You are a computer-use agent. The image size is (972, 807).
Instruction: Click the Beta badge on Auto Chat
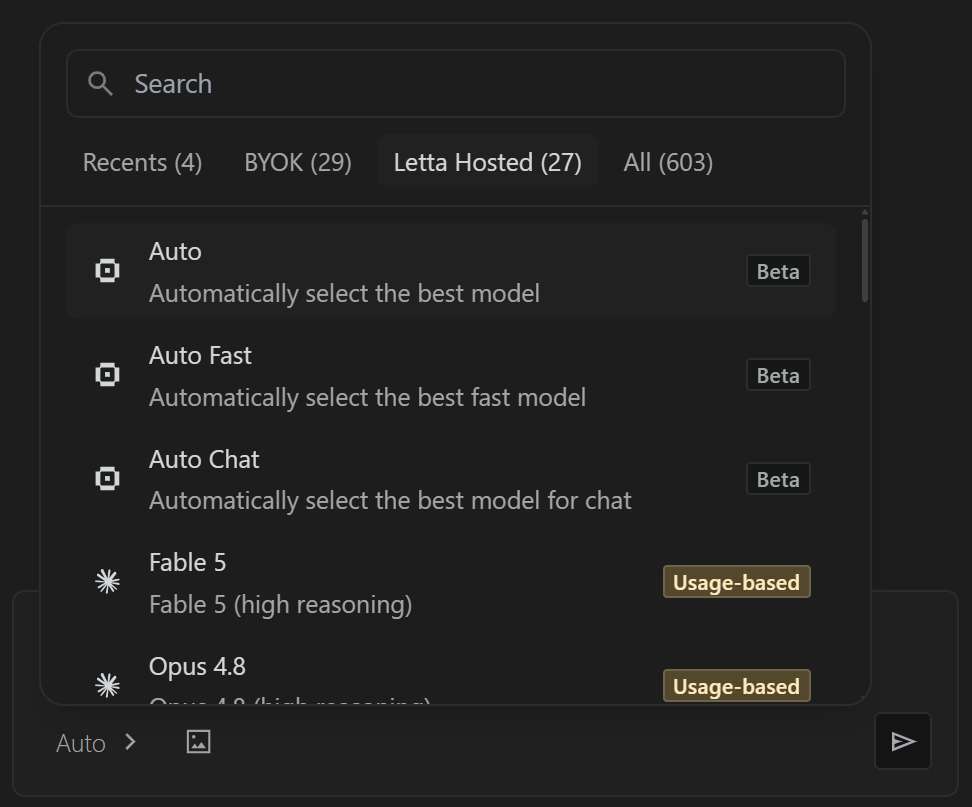pyautogui.click(x=778, y=479)
